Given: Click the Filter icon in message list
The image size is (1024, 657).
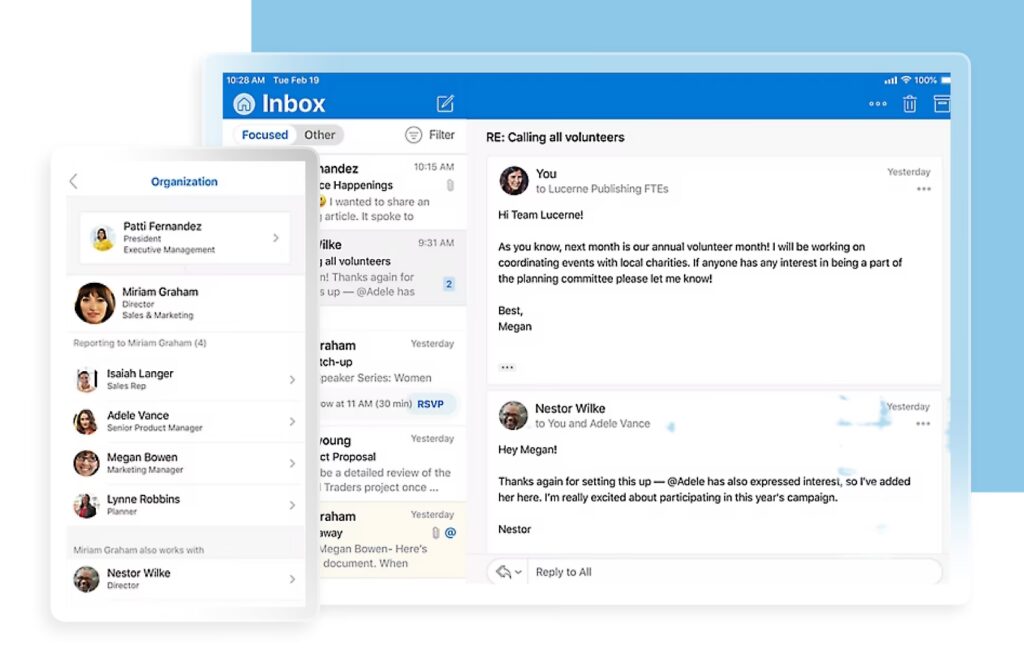Looking at the screenshot, I should 414,135.
